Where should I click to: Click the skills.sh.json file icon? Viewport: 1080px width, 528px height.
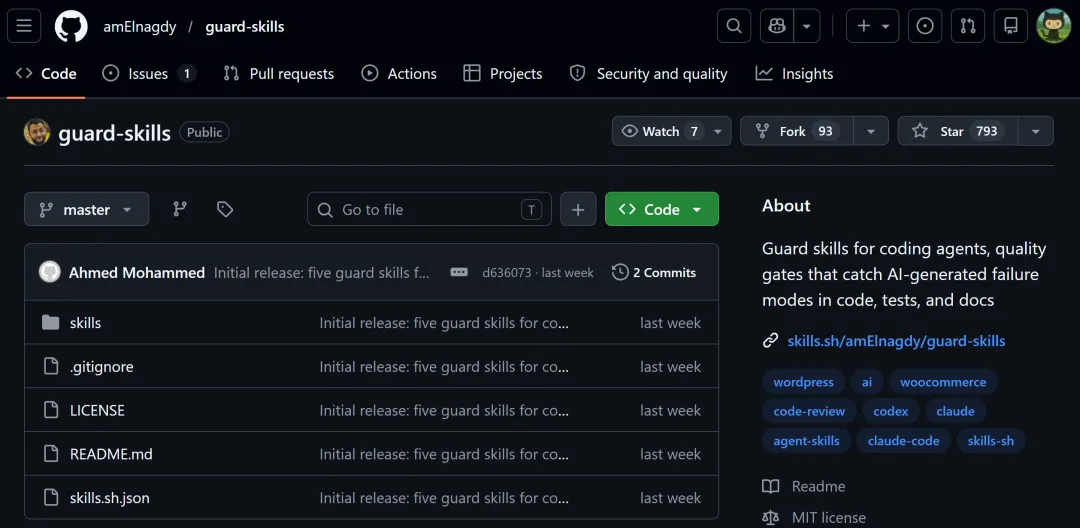tap(50, 497)
